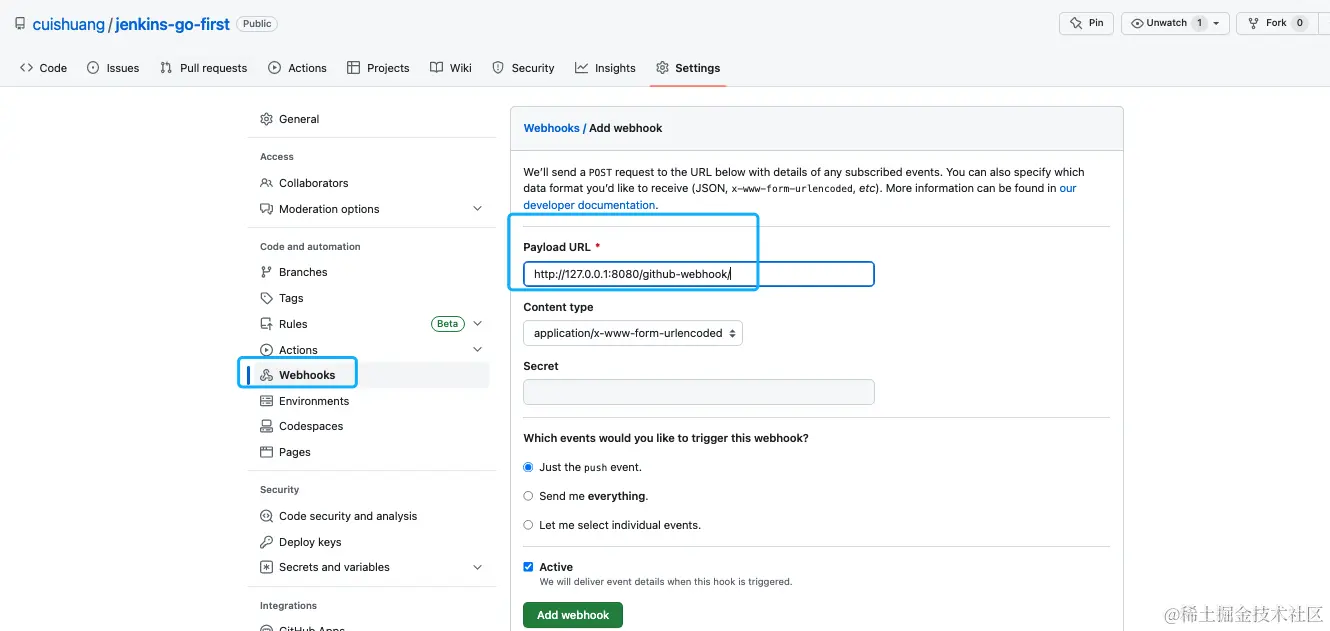Click the Webhooks breadcrumb link
This screenshot has width=1330, height=631.
click(x=551, y=128)
